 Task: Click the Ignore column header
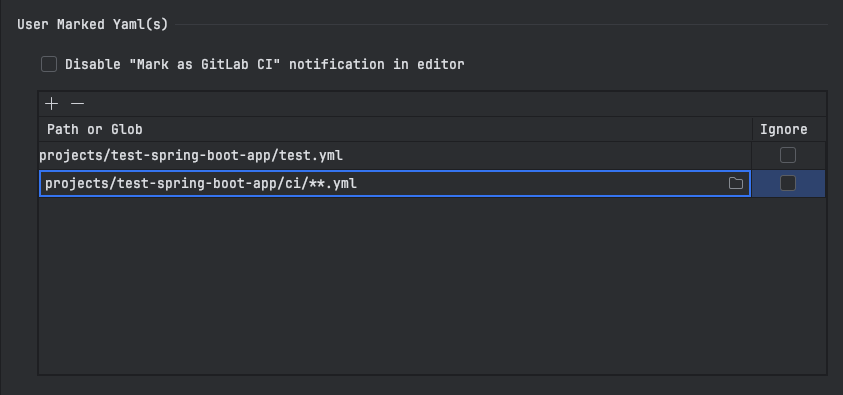pos(783,130)
